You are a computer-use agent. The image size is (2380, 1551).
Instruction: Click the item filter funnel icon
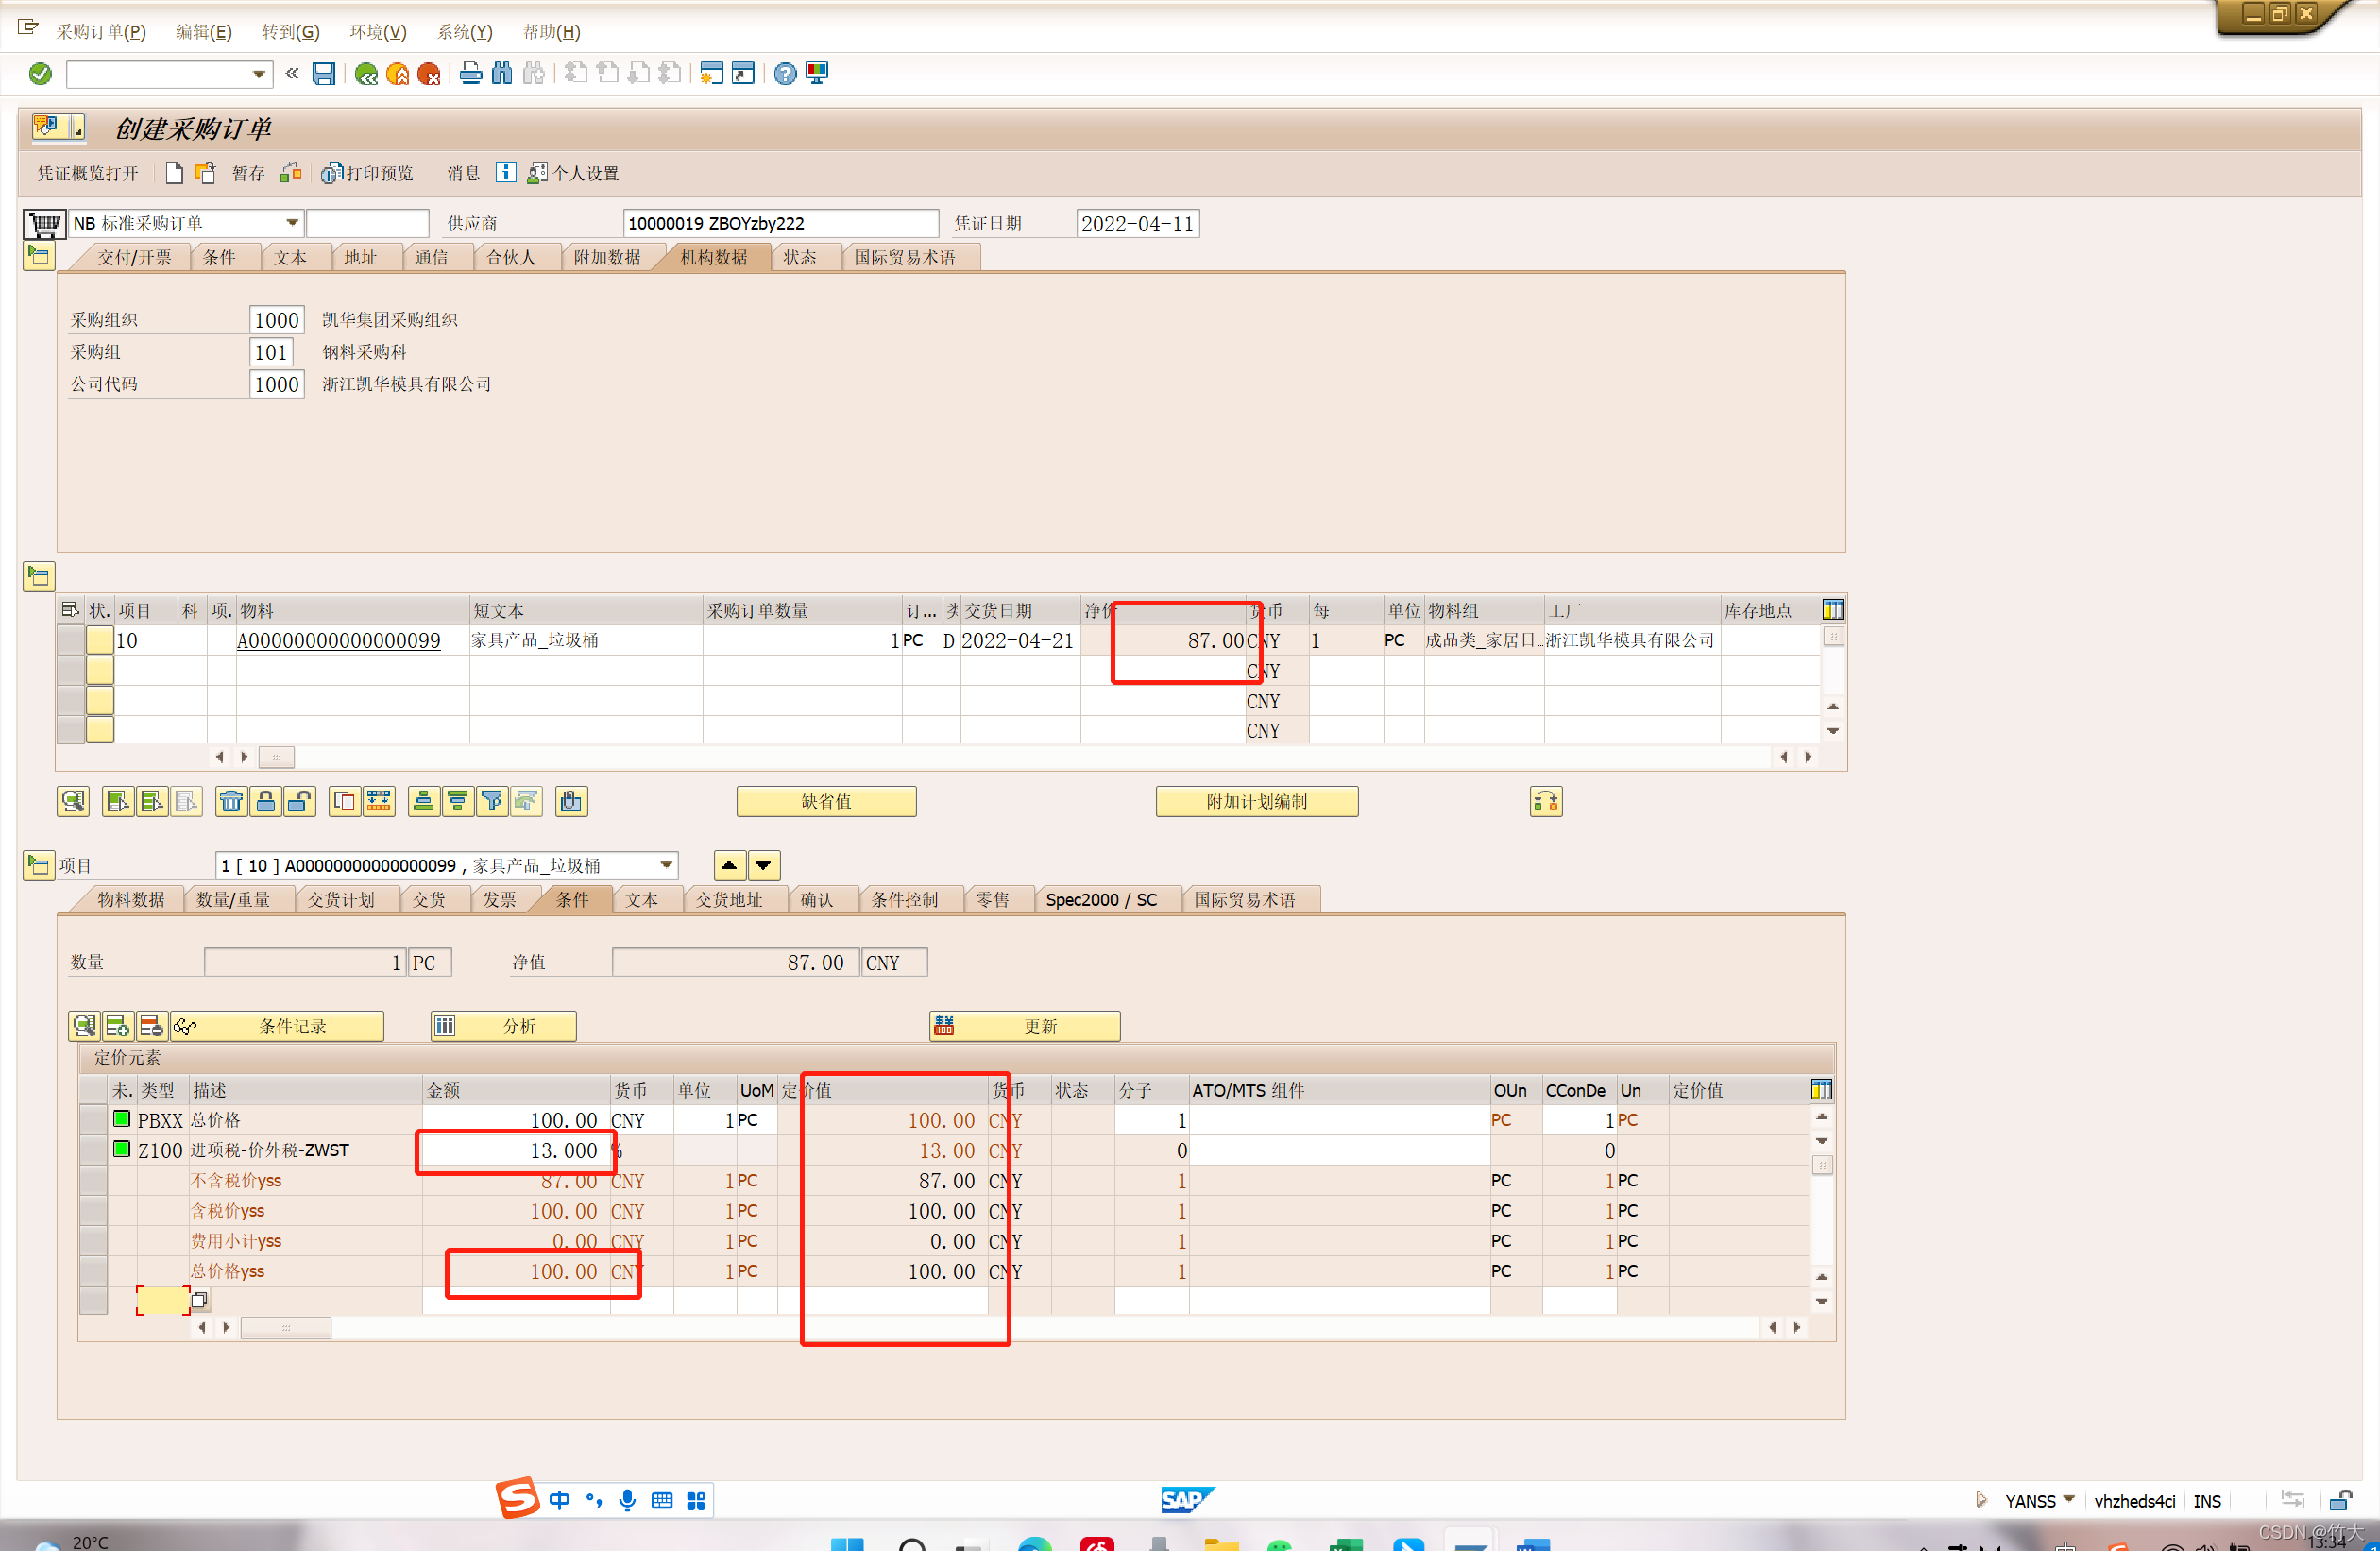492,801
